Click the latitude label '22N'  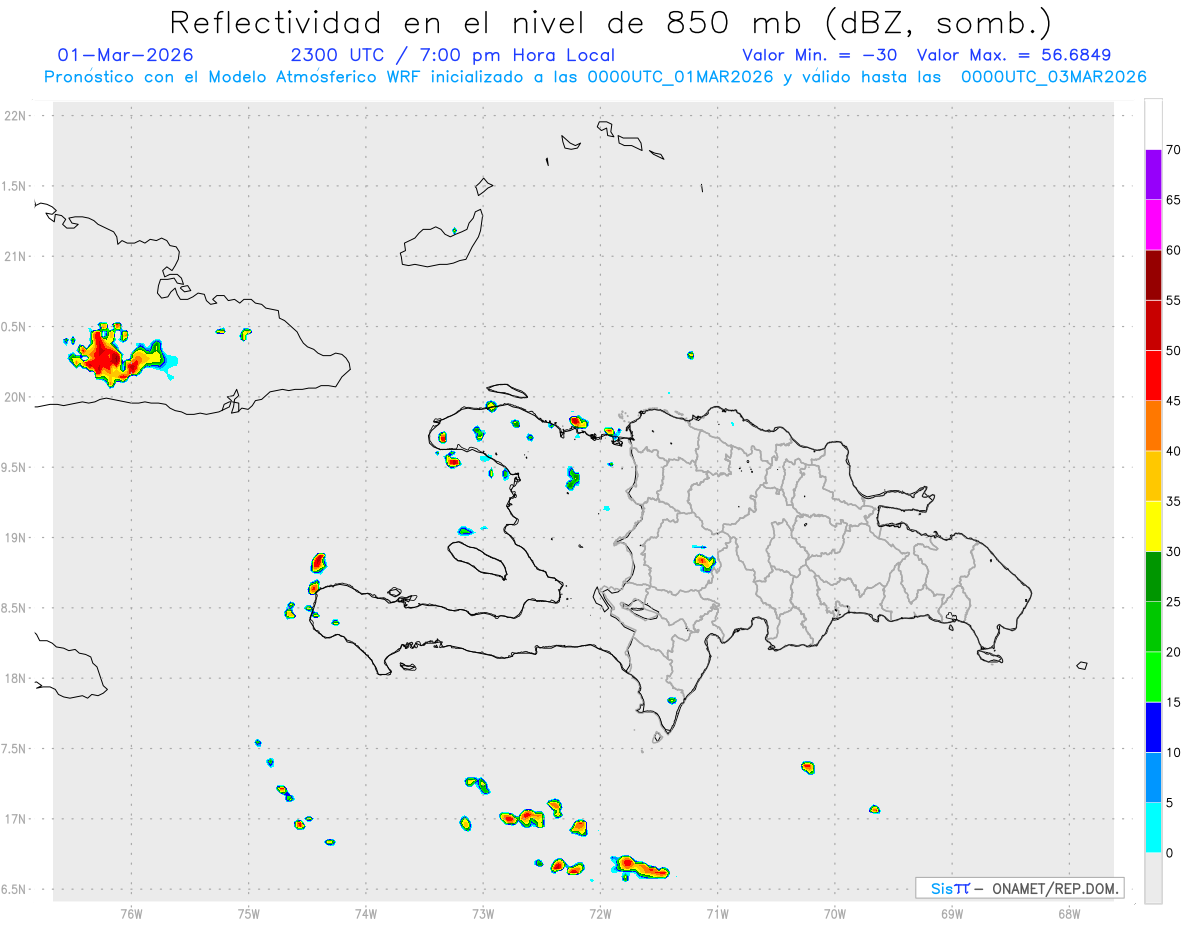(15, 116)
